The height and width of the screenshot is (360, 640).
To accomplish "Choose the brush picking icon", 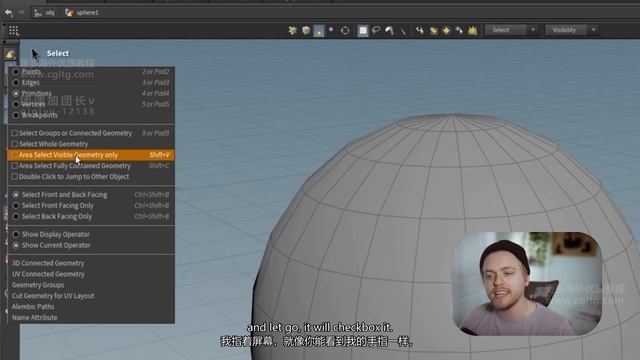I will point(389,30).
